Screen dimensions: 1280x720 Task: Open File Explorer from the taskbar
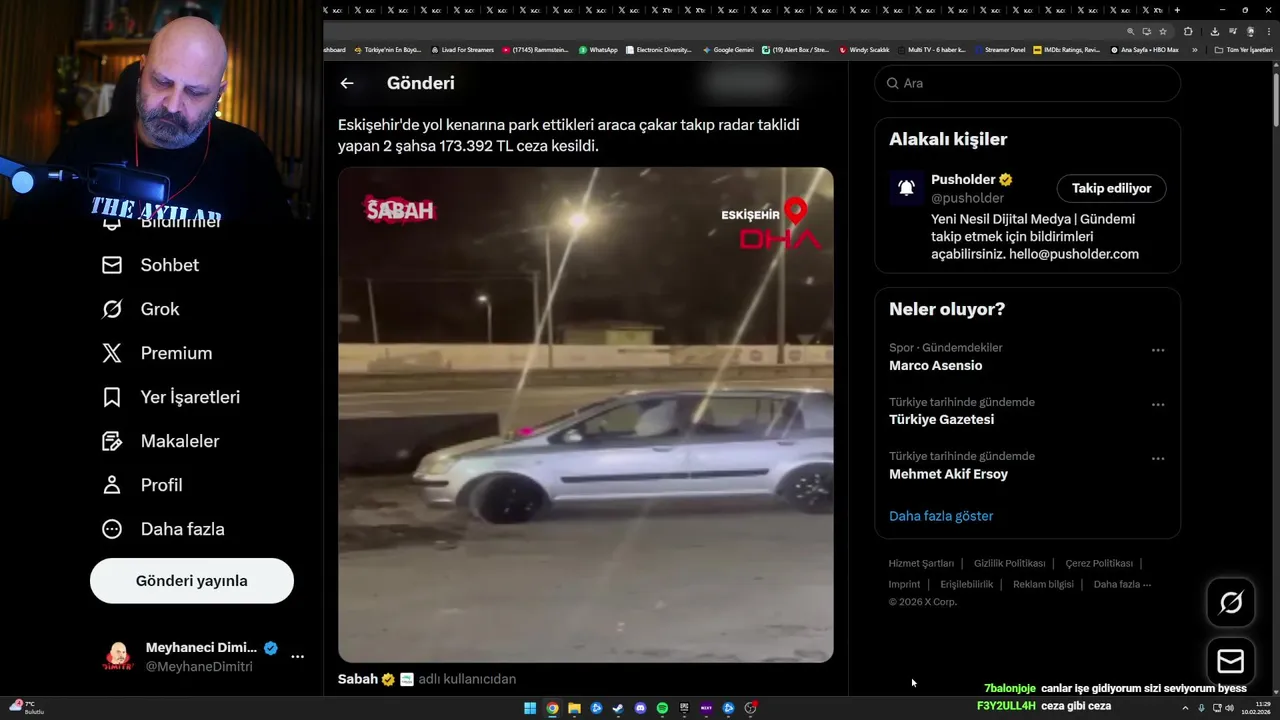(574, 708)
